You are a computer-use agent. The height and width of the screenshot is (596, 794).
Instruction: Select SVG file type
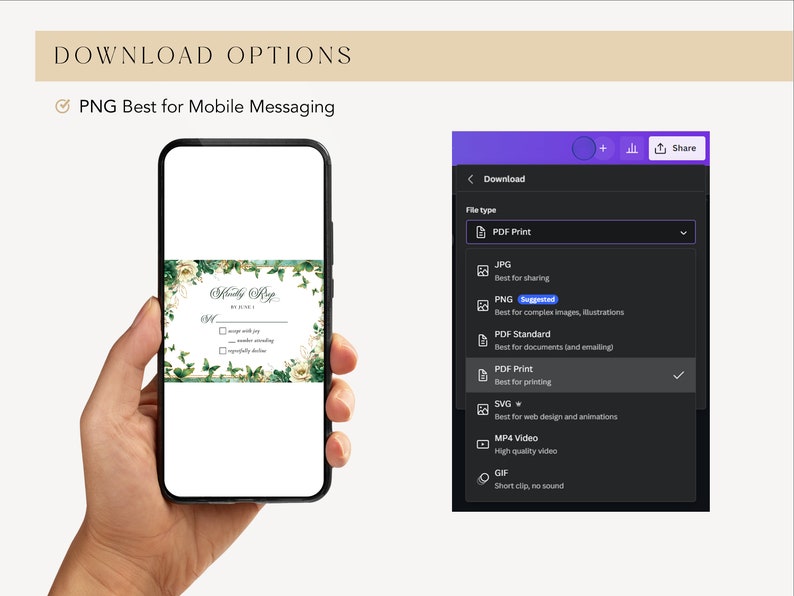(x=580, y=410)
